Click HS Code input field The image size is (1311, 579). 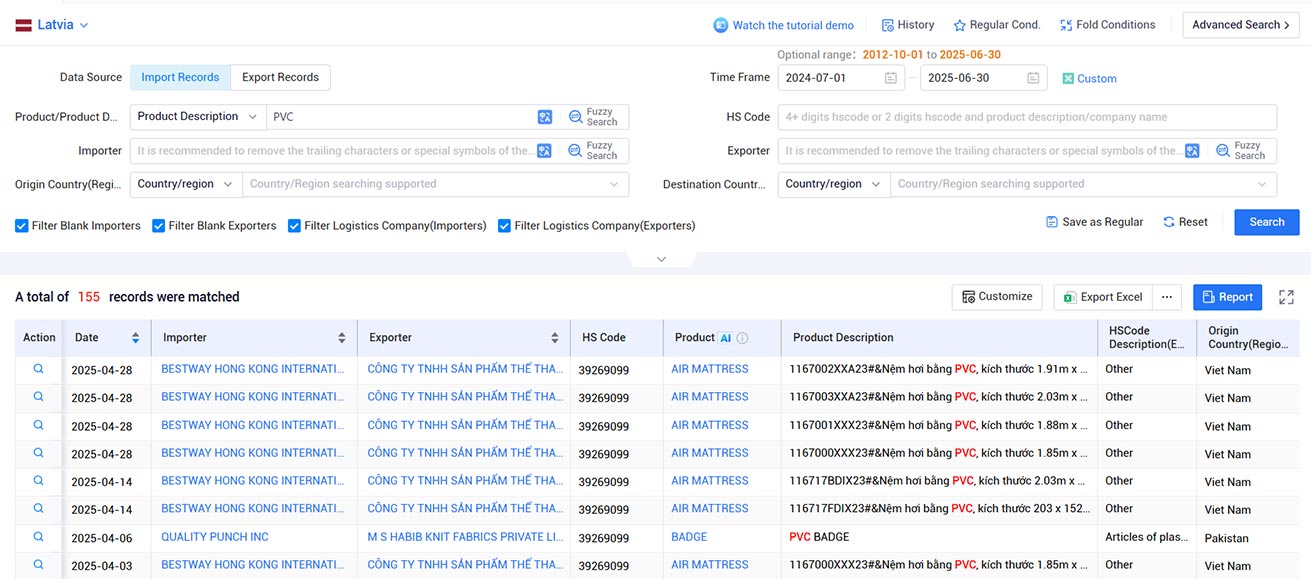[1027, 117]
